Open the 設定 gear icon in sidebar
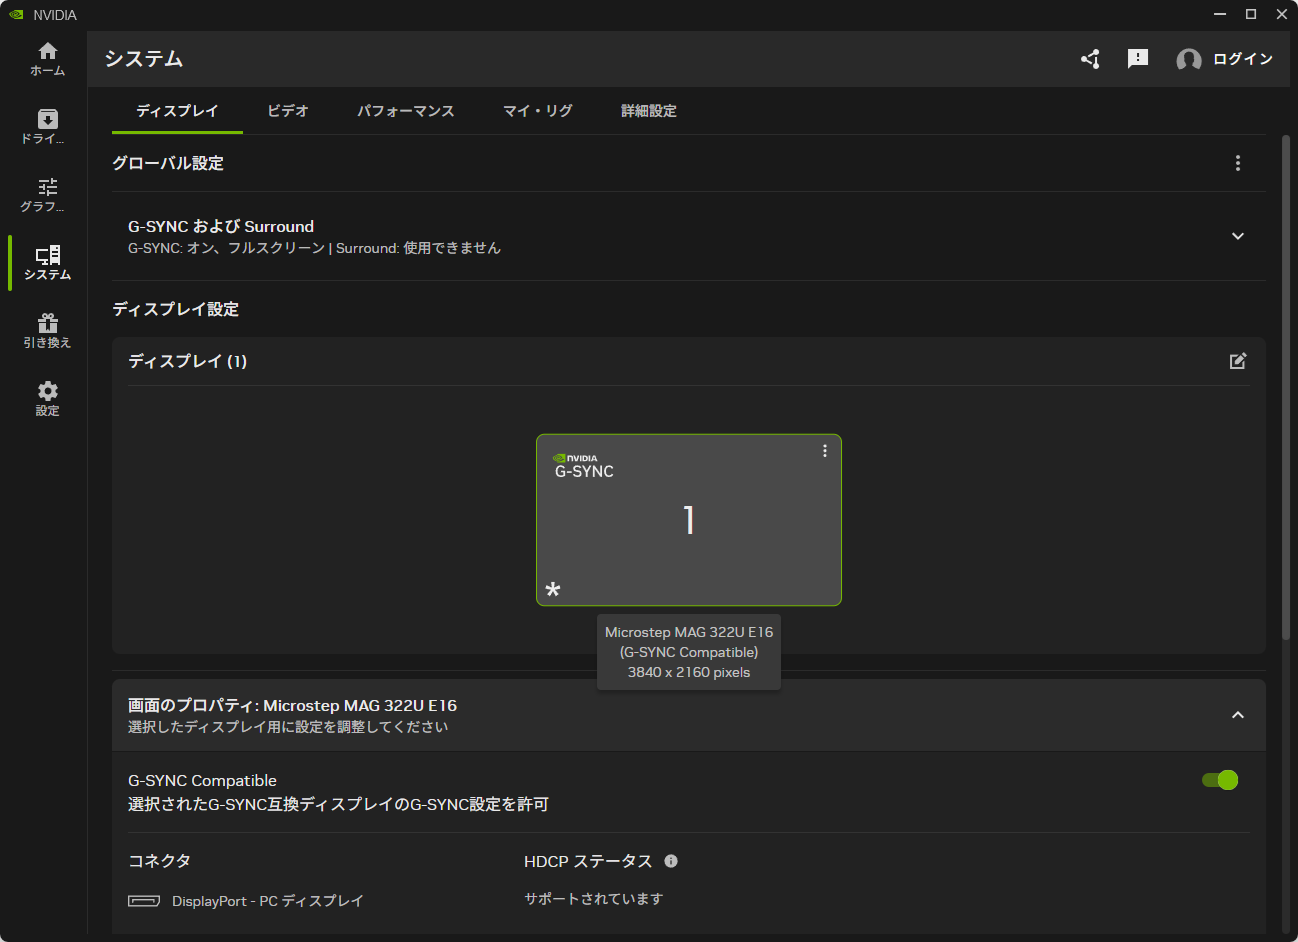Image resolution: width=1298 pixels, height=942 pixels. click(47, 399)
